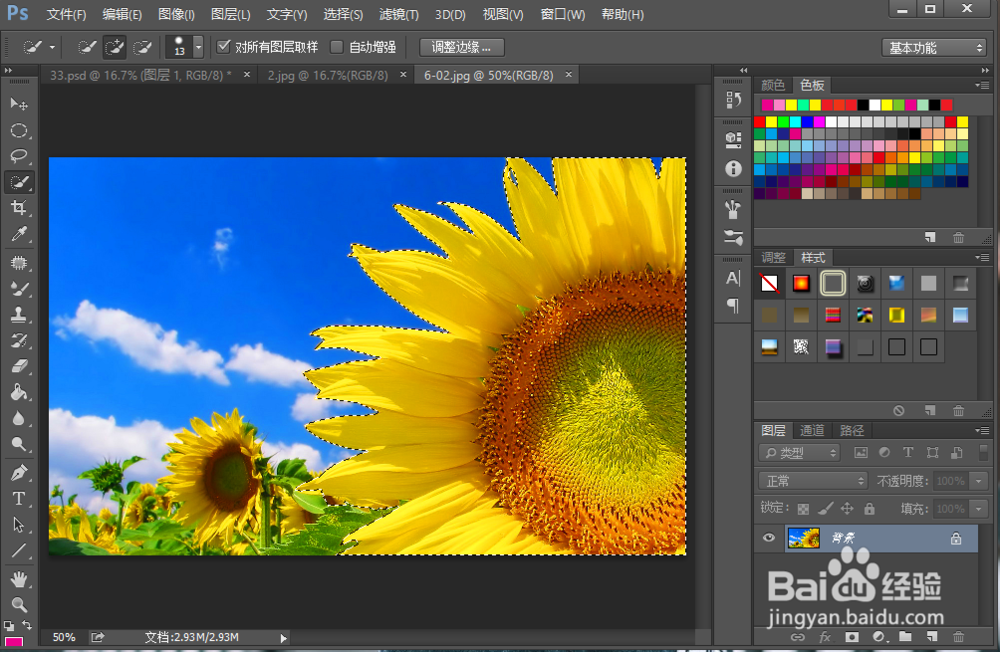Open the Opacity value dropdown arrow
This screenshot has height=652, width=1000.
click(978, 481)
